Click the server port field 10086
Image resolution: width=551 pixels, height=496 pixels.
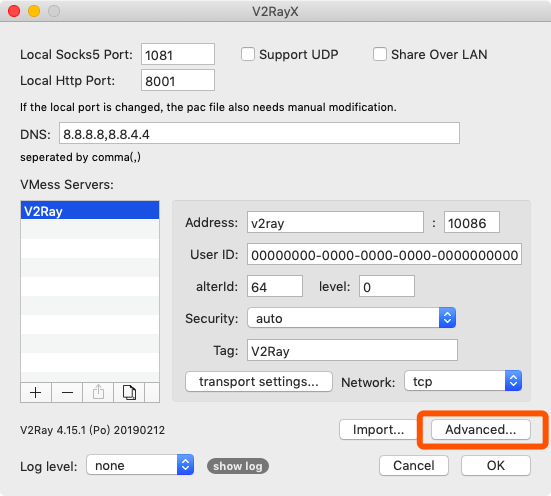[472, 222]
